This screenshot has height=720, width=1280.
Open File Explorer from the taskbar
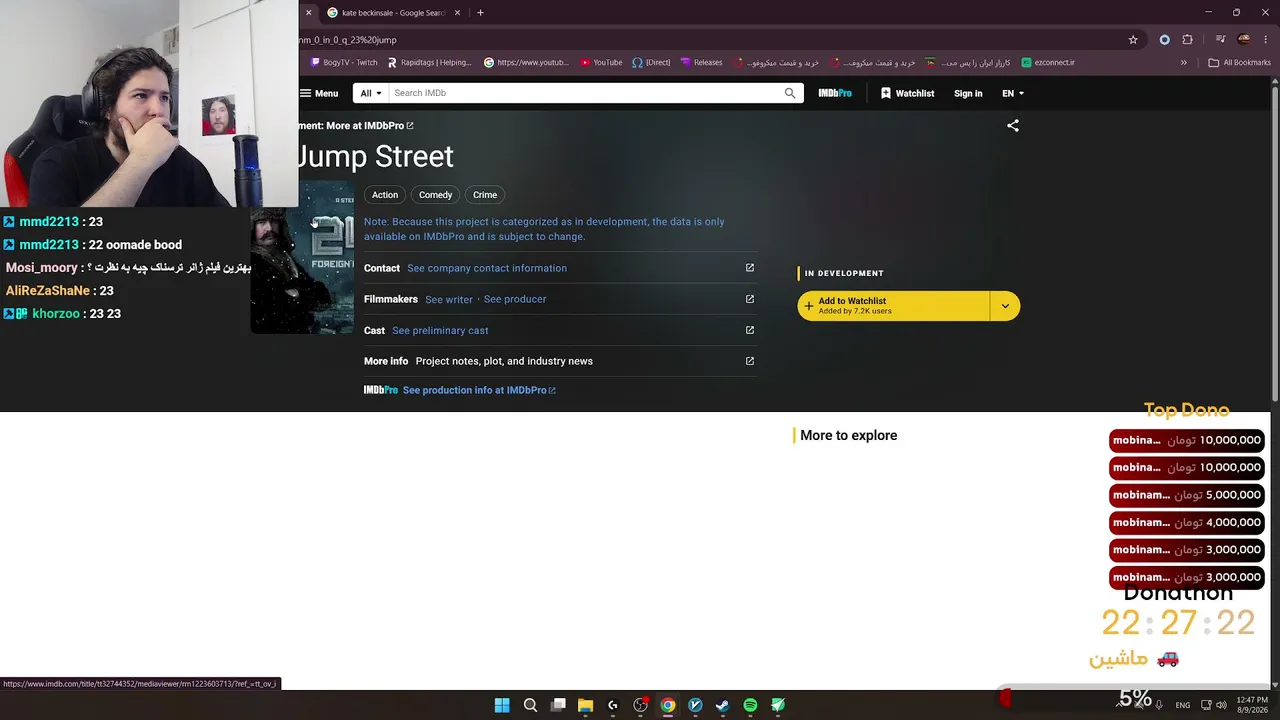tap(585, 705)
